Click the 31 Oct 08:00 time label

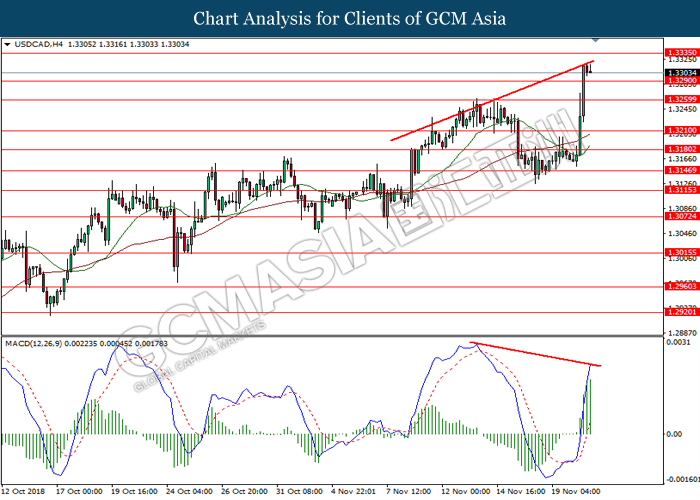(x=300, y=492)
